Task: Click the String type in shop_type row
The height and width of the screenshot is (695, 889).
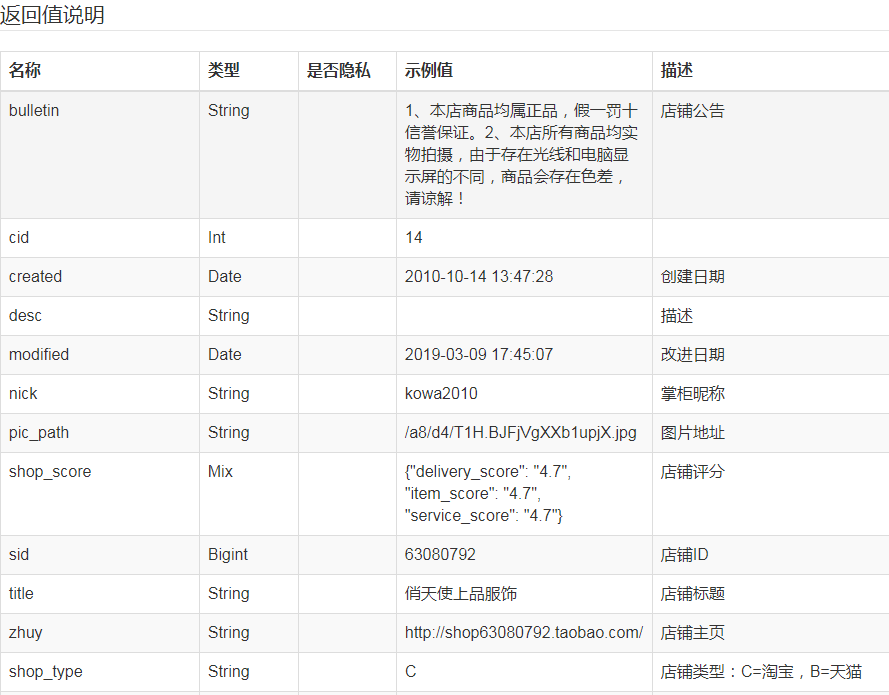Action: (228, 672)
